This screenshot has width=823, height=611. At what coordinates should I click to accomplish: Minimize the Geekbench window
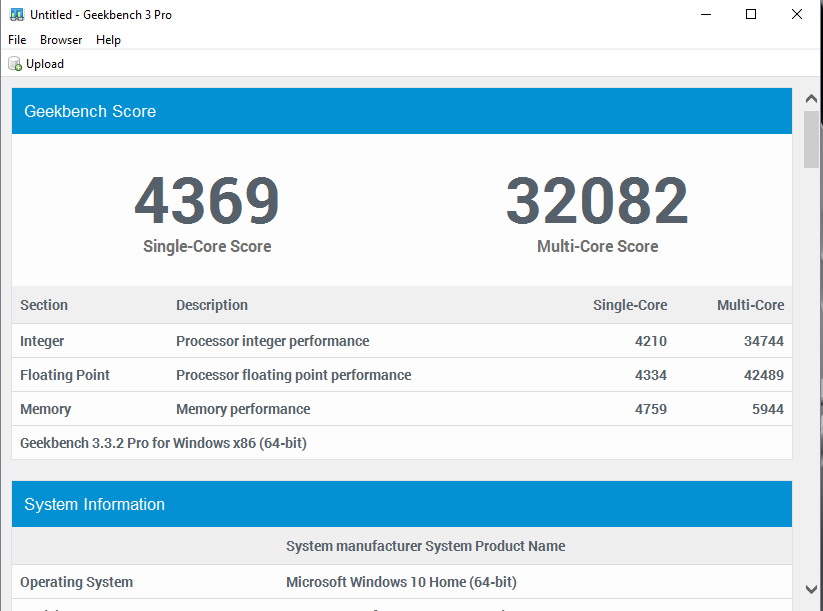[x=706, y=15]
